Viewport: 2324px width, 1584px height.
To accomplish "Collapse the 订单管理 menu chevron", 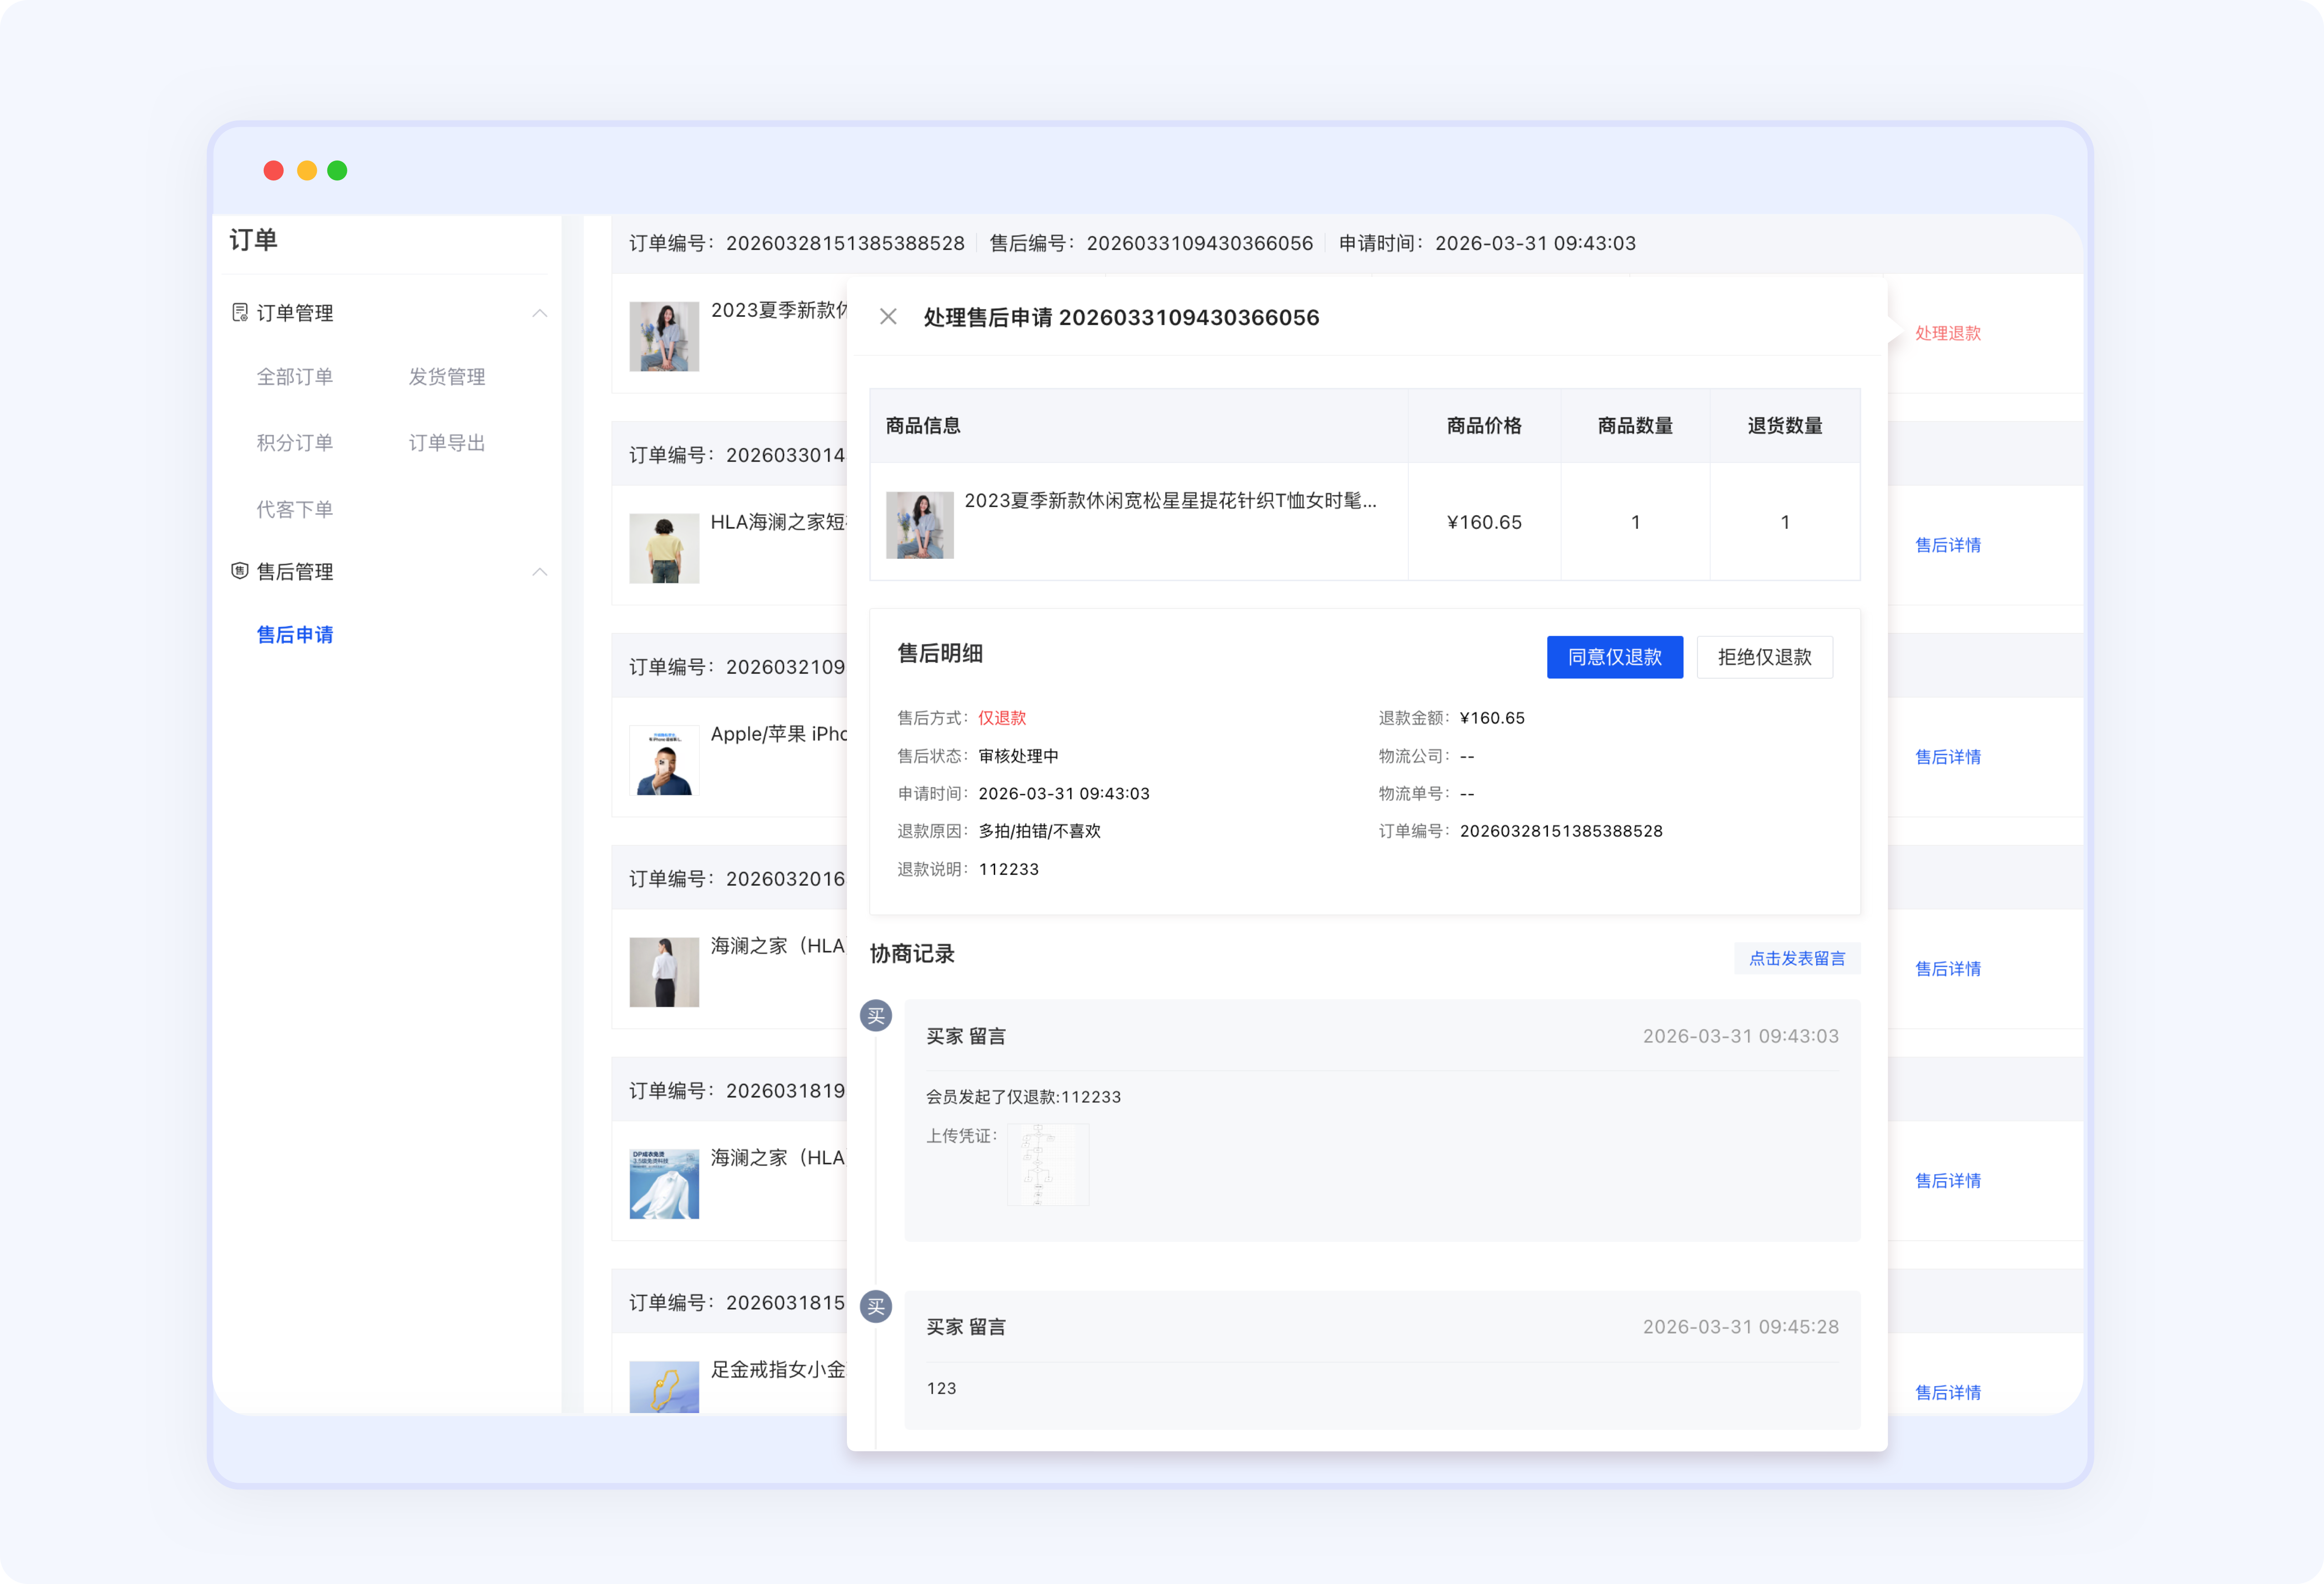I will [540, 313].
